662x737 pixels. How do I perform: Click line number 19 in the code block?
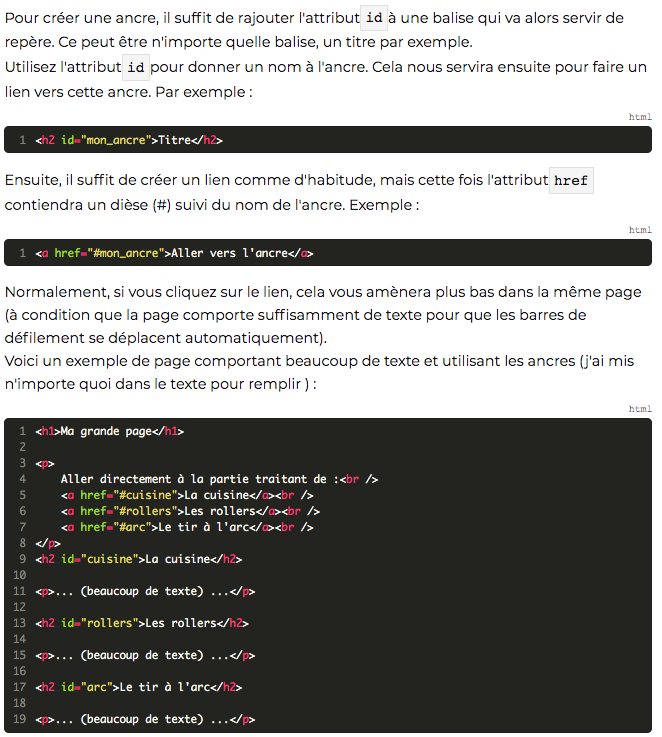point(19,719)
